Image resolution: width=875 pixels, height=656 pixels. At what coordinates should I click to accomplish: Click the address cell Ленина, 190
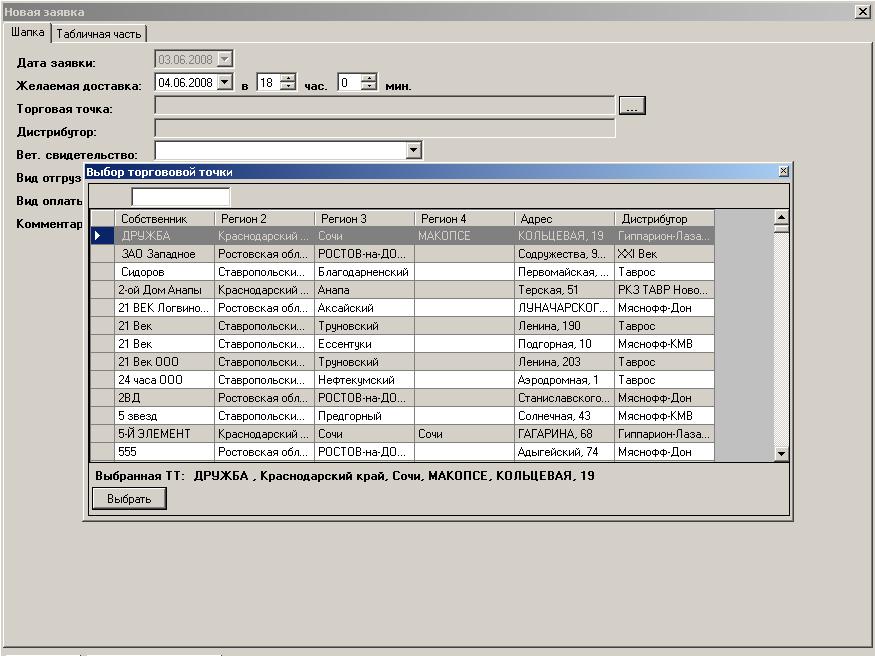[564, 326]
